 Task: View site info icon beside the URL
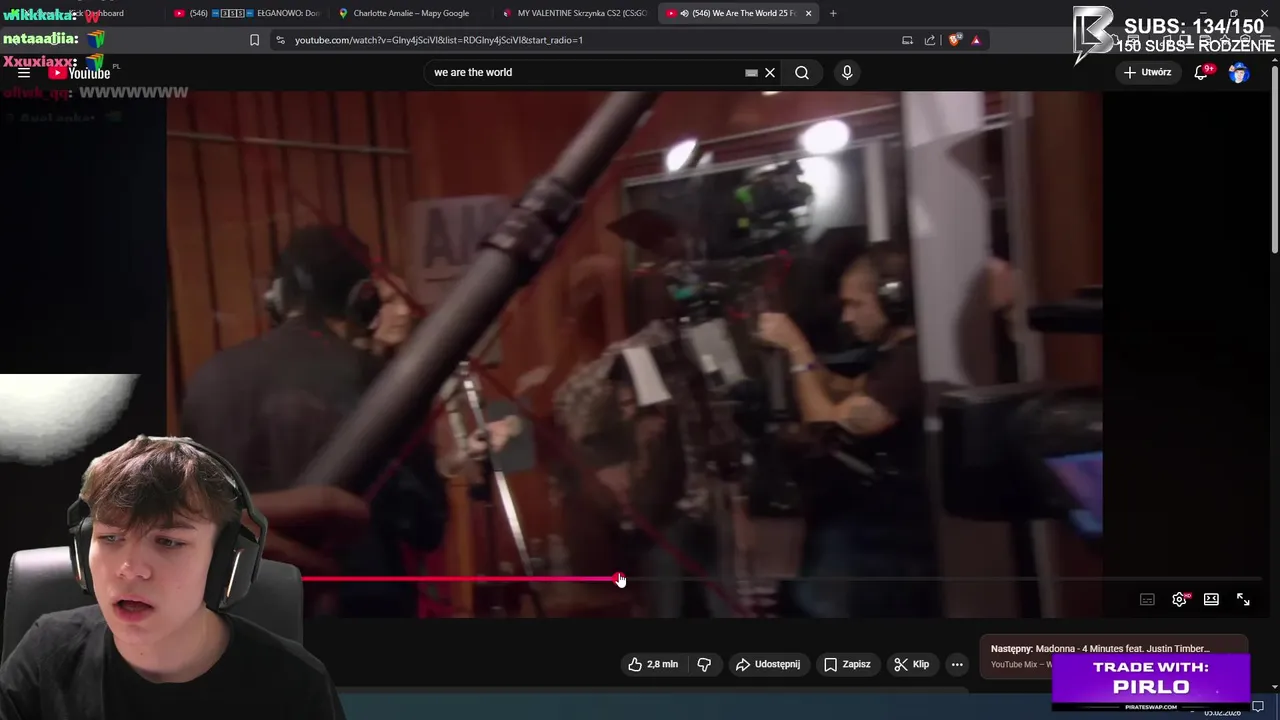pos(280,40)
